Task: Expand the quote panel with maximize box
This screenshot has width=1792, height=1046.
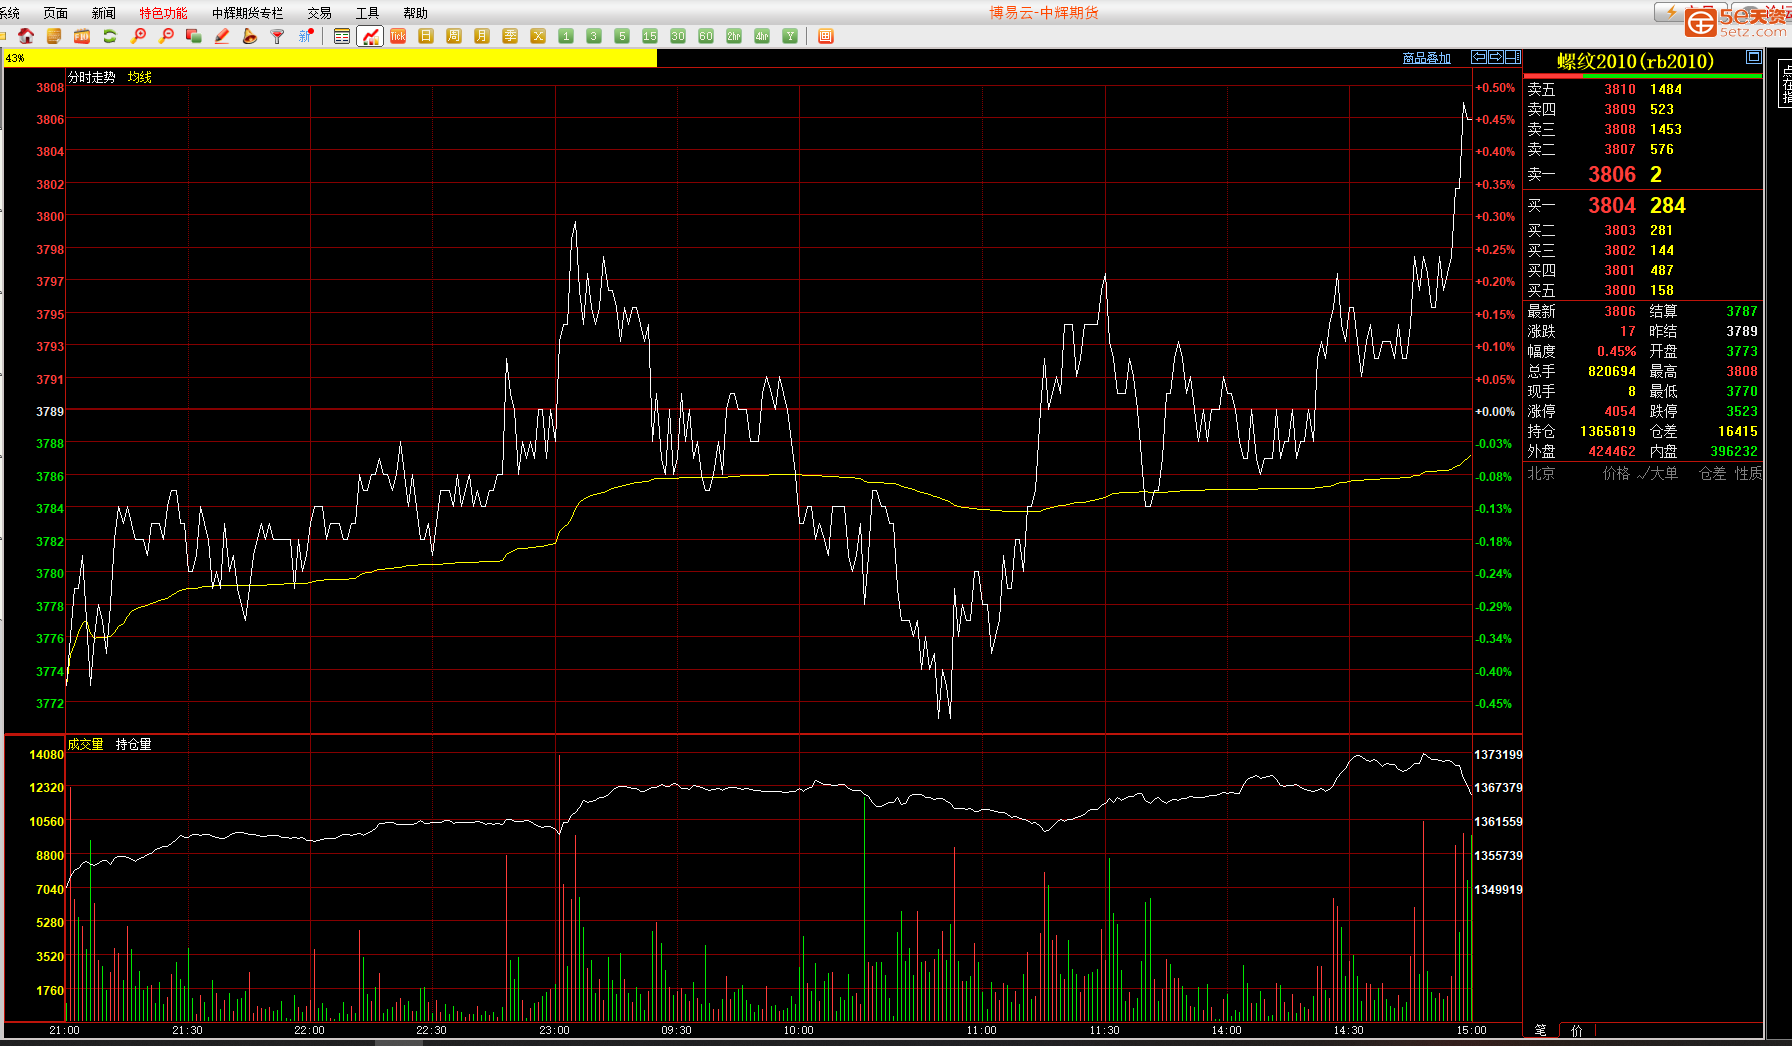Action: tap(1753, 57)
